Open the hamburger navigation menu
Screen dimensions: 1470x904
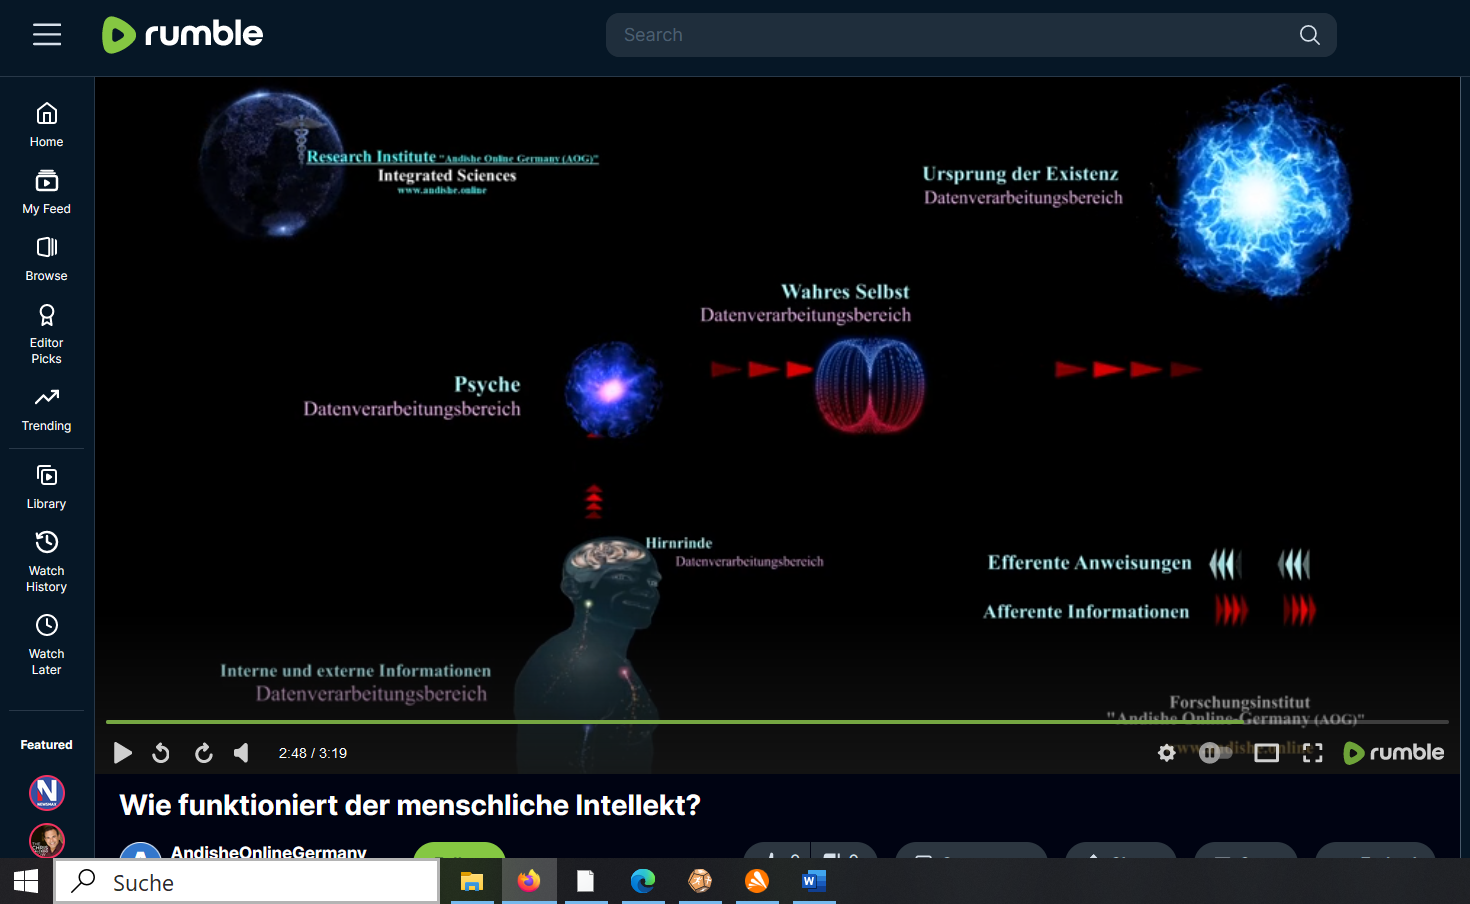click(47, 35)
